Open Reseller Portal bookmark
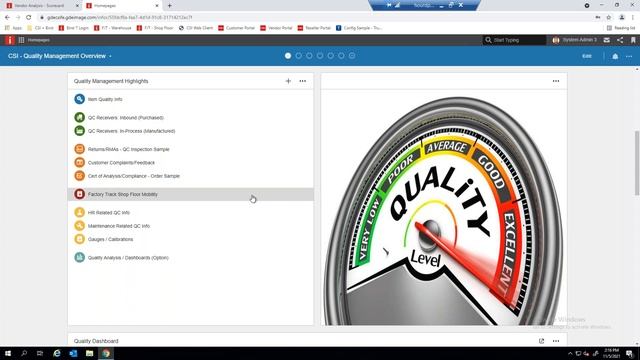The height and width of the screenshot is (360, 640). point(314,28)
